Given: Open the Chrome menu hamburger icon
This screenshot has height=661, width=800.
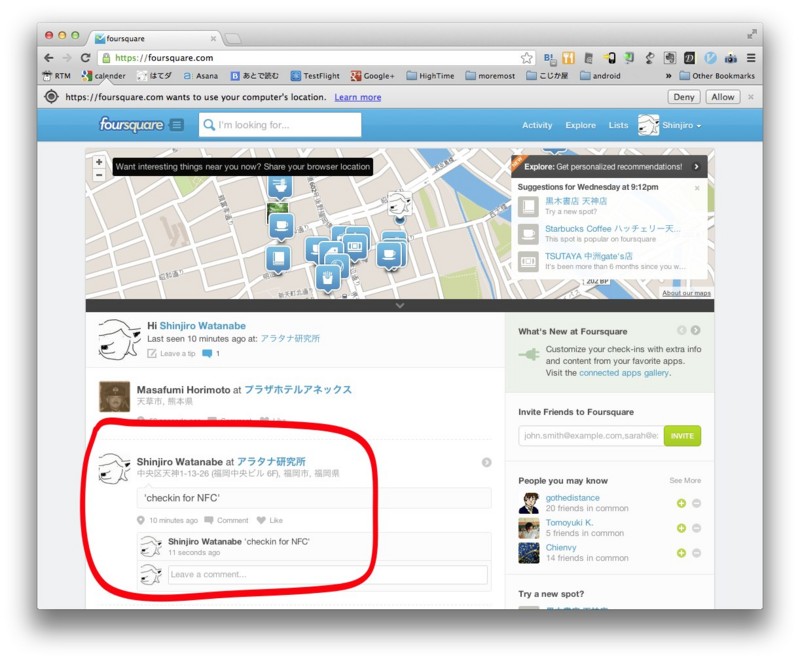Looking at the screenshot, I should click(x=751, y=58).
